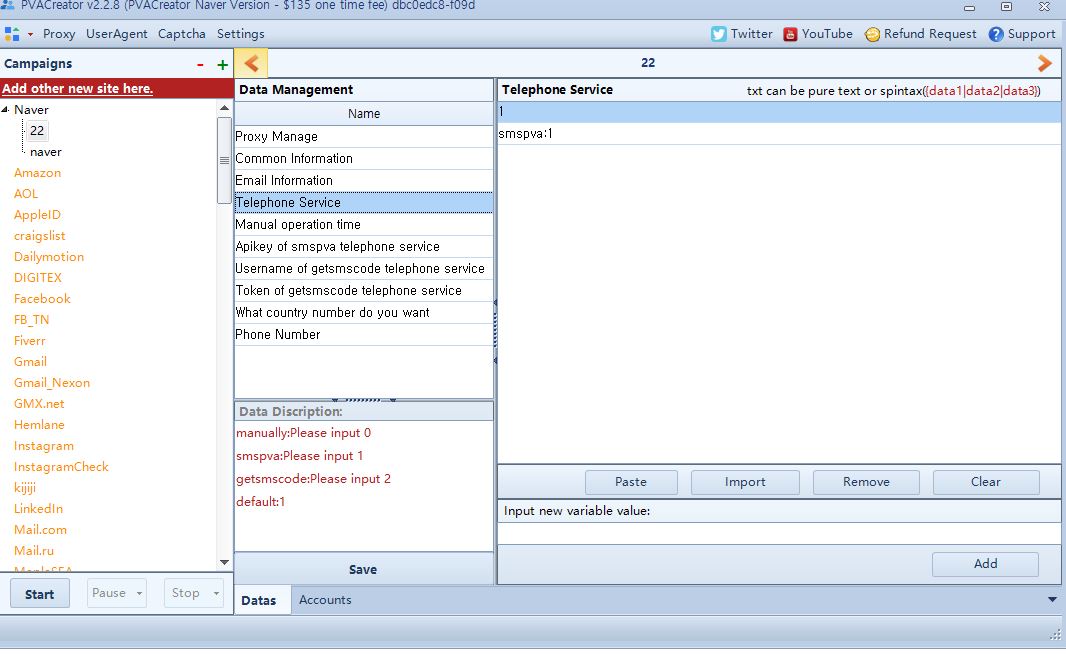Go to previous with the left orange arrow
1066x654 pixels.
click(251, 63)
